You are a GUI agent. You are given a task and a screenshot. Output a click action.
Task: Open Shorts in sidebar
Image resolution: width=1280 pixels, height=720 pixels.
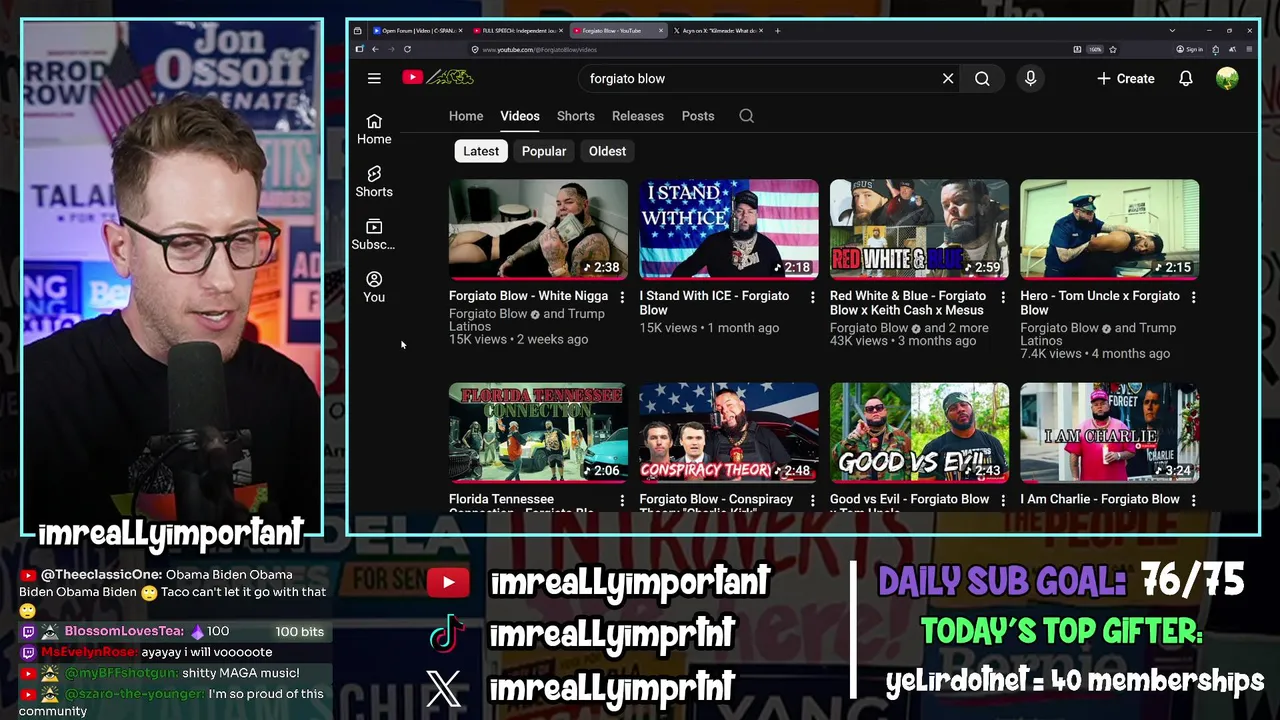pos(374,182)
